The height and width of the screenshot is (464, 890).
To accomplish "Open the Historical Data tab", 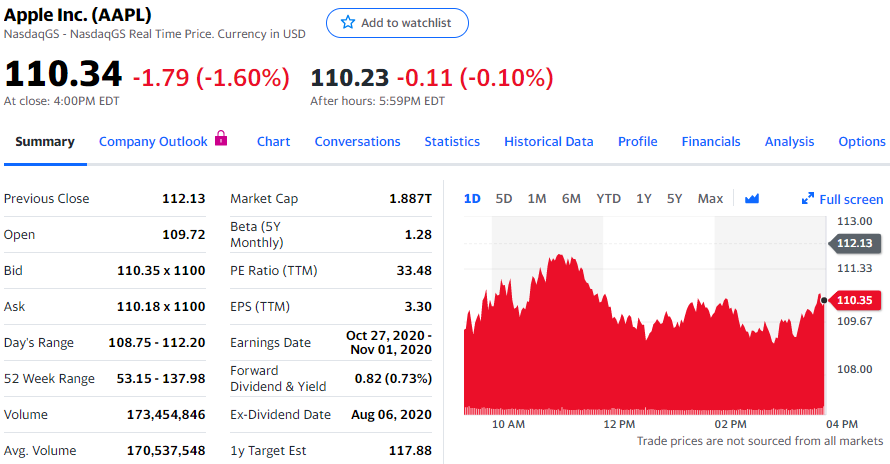I will (548, 141).
